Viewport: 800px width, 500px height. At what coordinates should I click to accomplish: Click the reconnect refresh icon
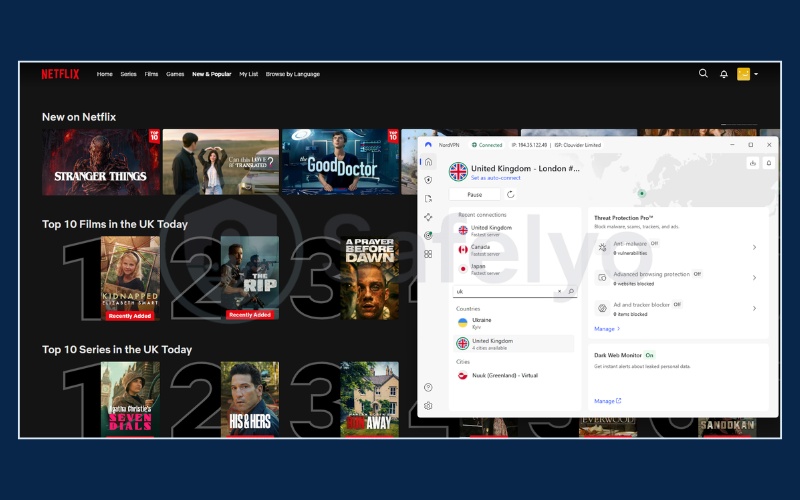pos(510,194)
